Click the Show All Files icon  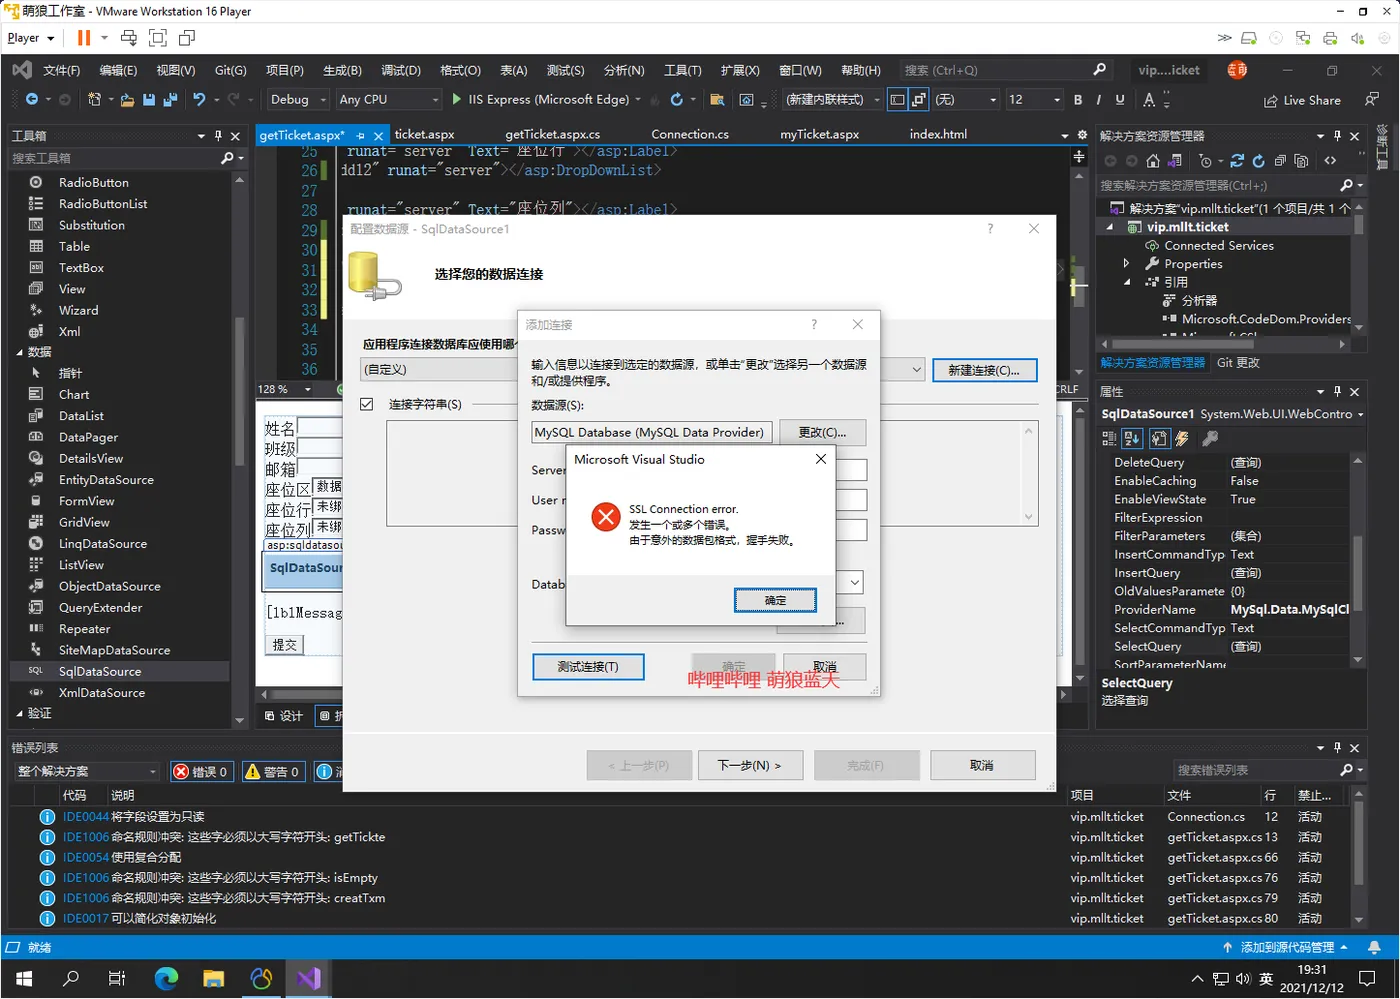click(1301, 161)
